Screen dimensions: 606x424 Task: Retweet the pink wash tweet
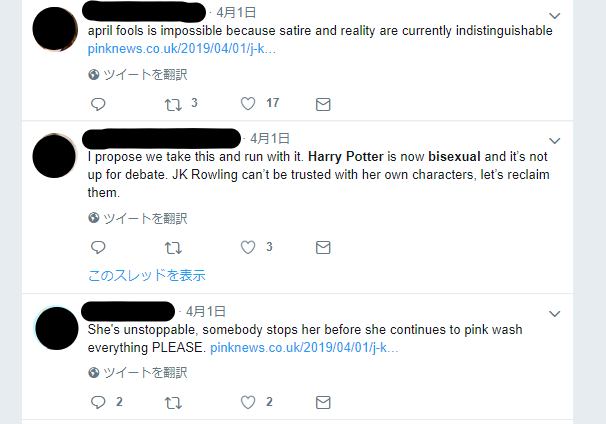(173, 402)
